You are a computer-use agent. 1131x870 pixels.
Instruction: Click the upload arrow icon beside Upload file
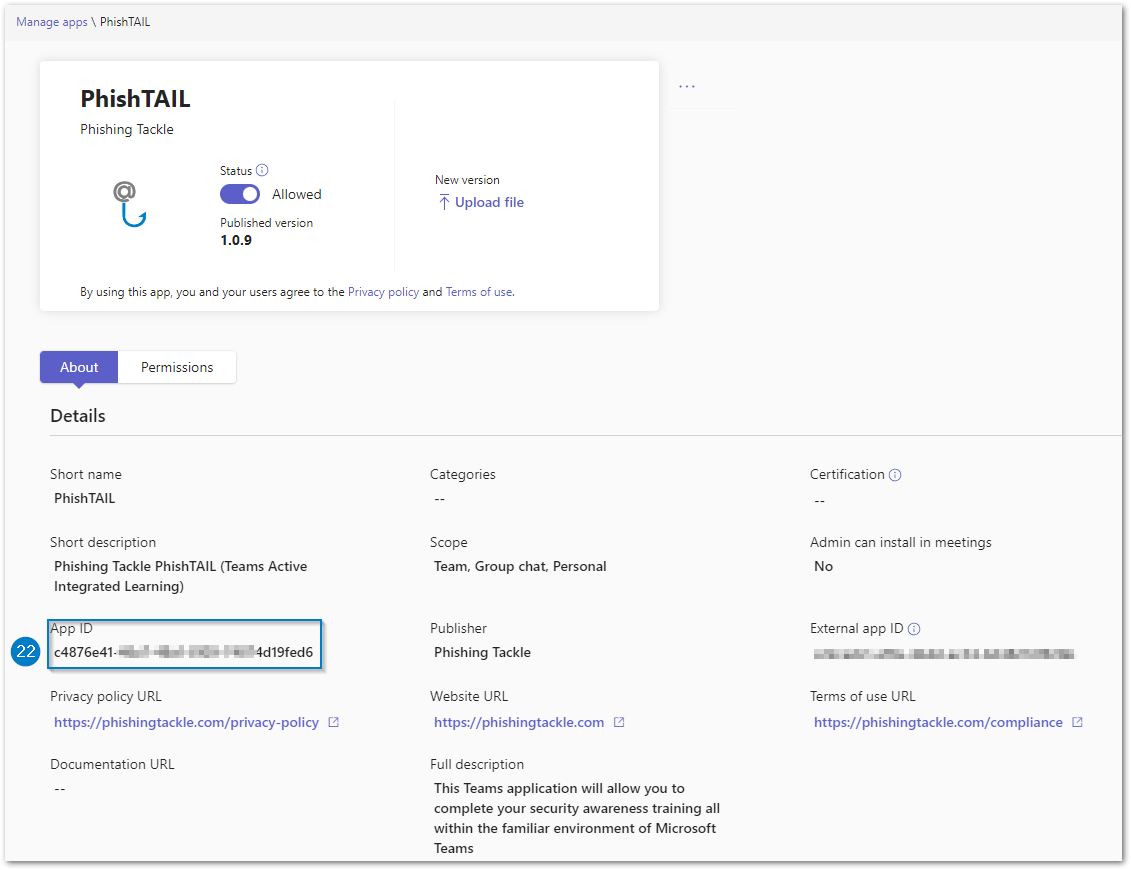click(x=444, y=203)
